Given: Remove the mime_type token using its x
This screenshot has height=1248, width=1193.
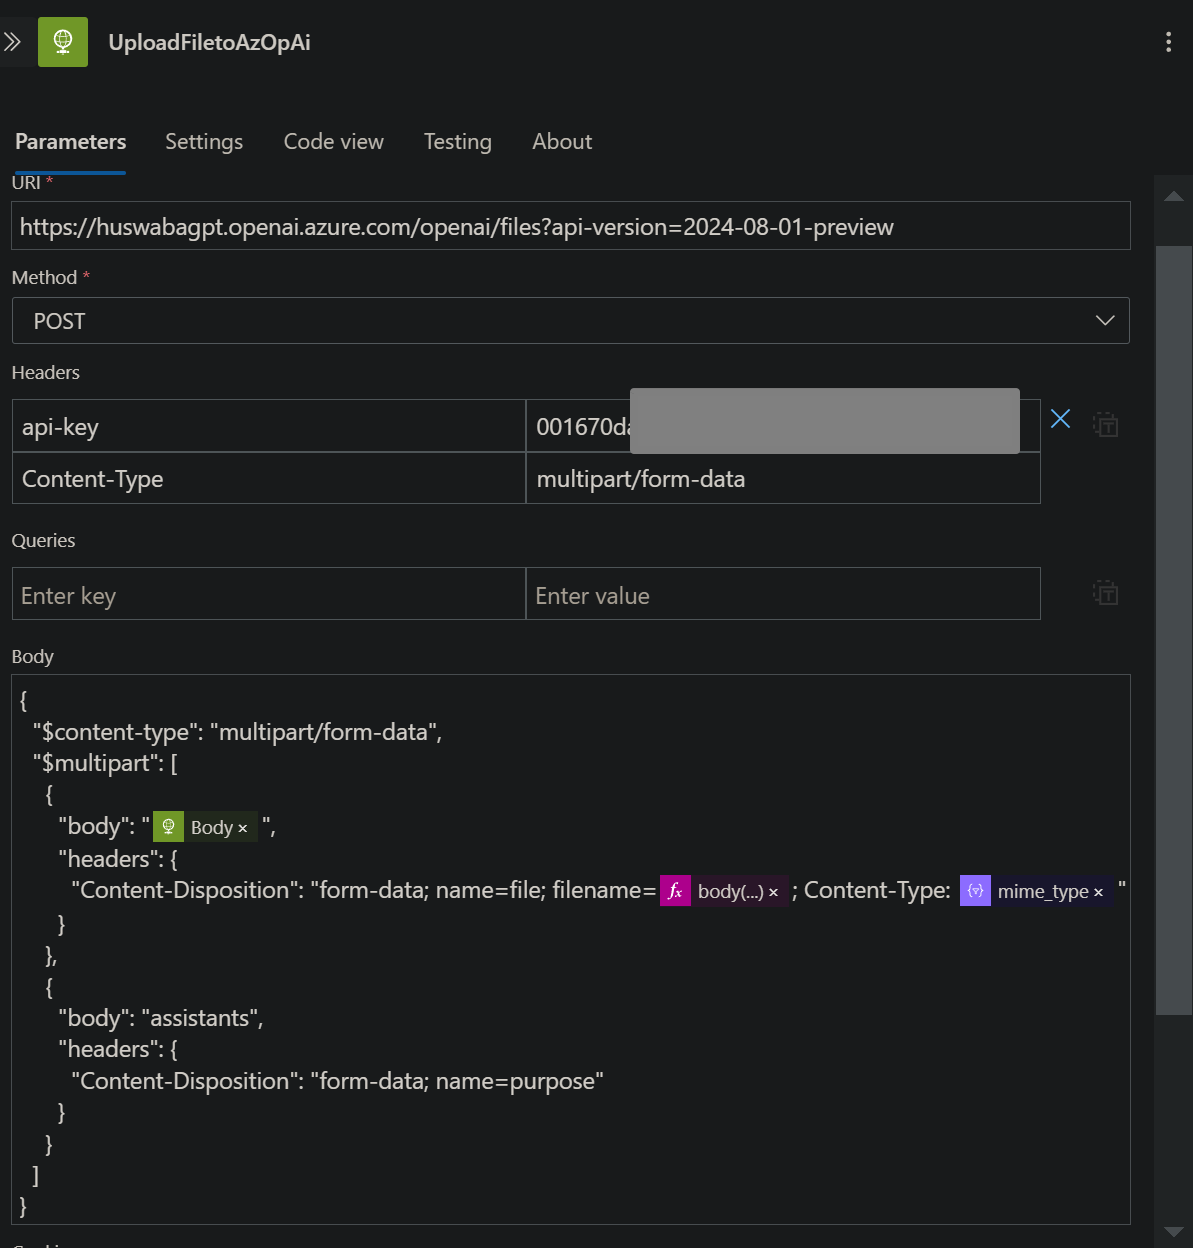Looking at the screenshot, I should (1097, 891).
